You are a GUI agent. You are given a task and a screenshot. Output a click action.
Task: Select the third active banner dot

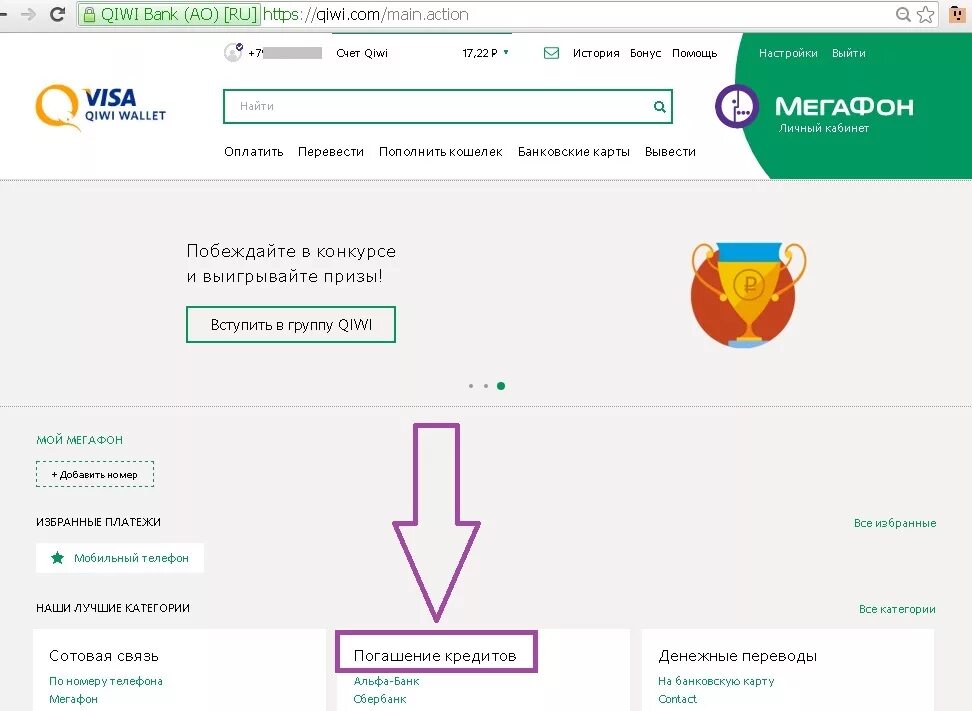501,386
